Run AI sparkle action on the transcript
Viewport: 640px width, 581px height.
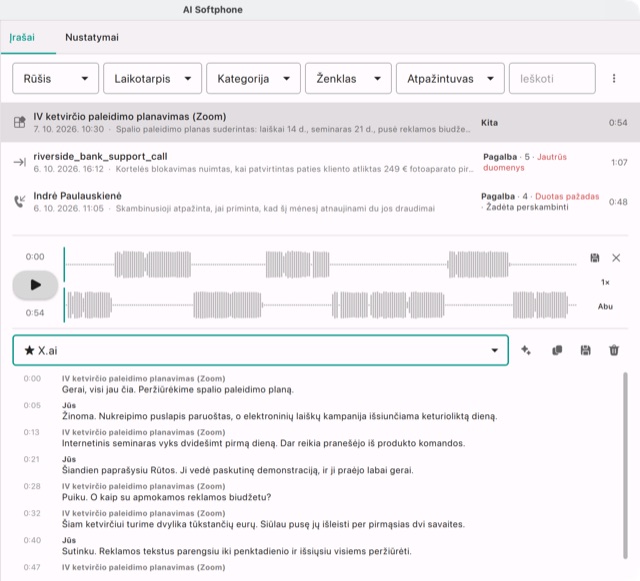tap(526, 350)
